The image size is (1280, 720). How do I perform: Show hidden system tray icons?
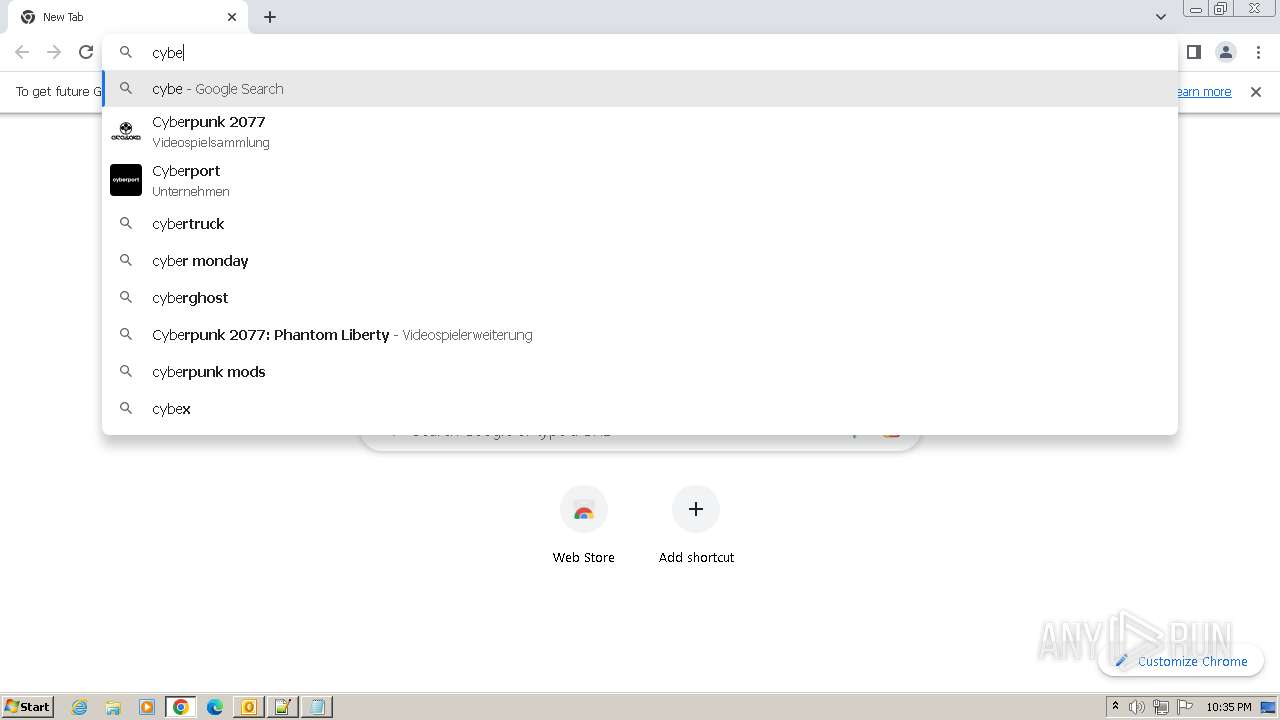1115,707
